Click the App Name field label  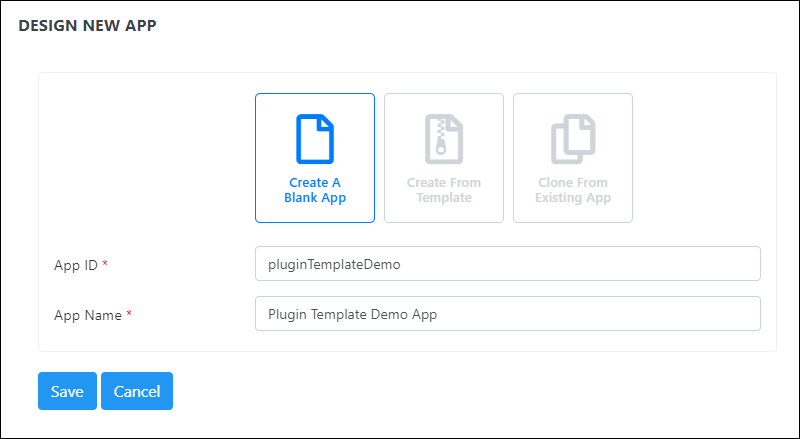(88, 315)
